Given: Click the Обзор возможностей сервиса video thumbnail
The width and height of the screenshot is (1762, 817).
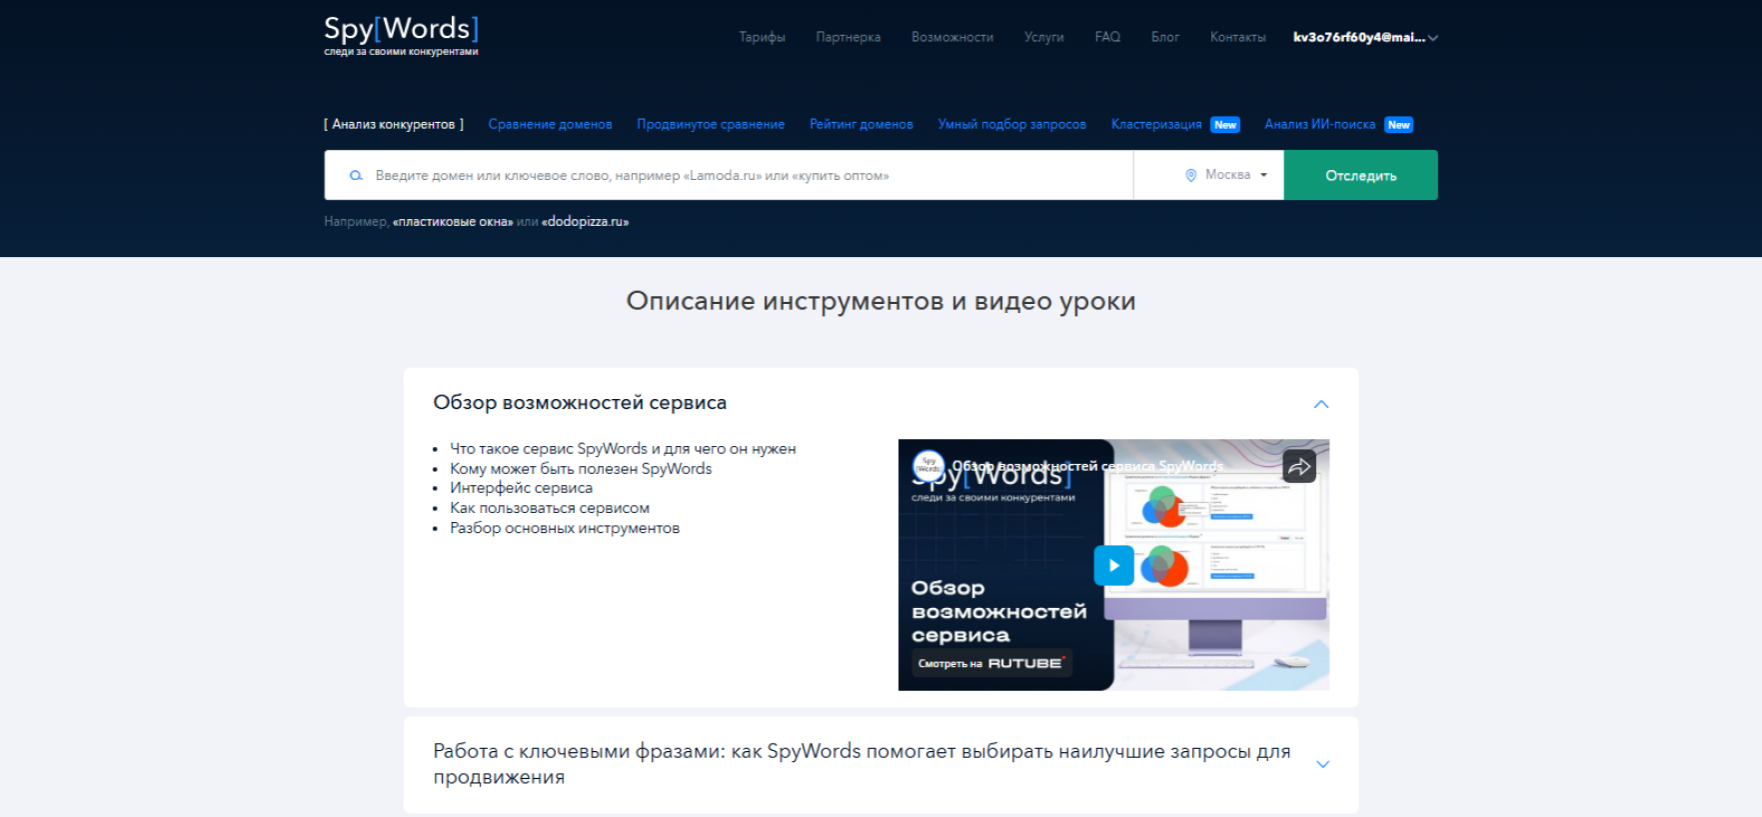Looking at the screenshot, I should (1113, 565).
